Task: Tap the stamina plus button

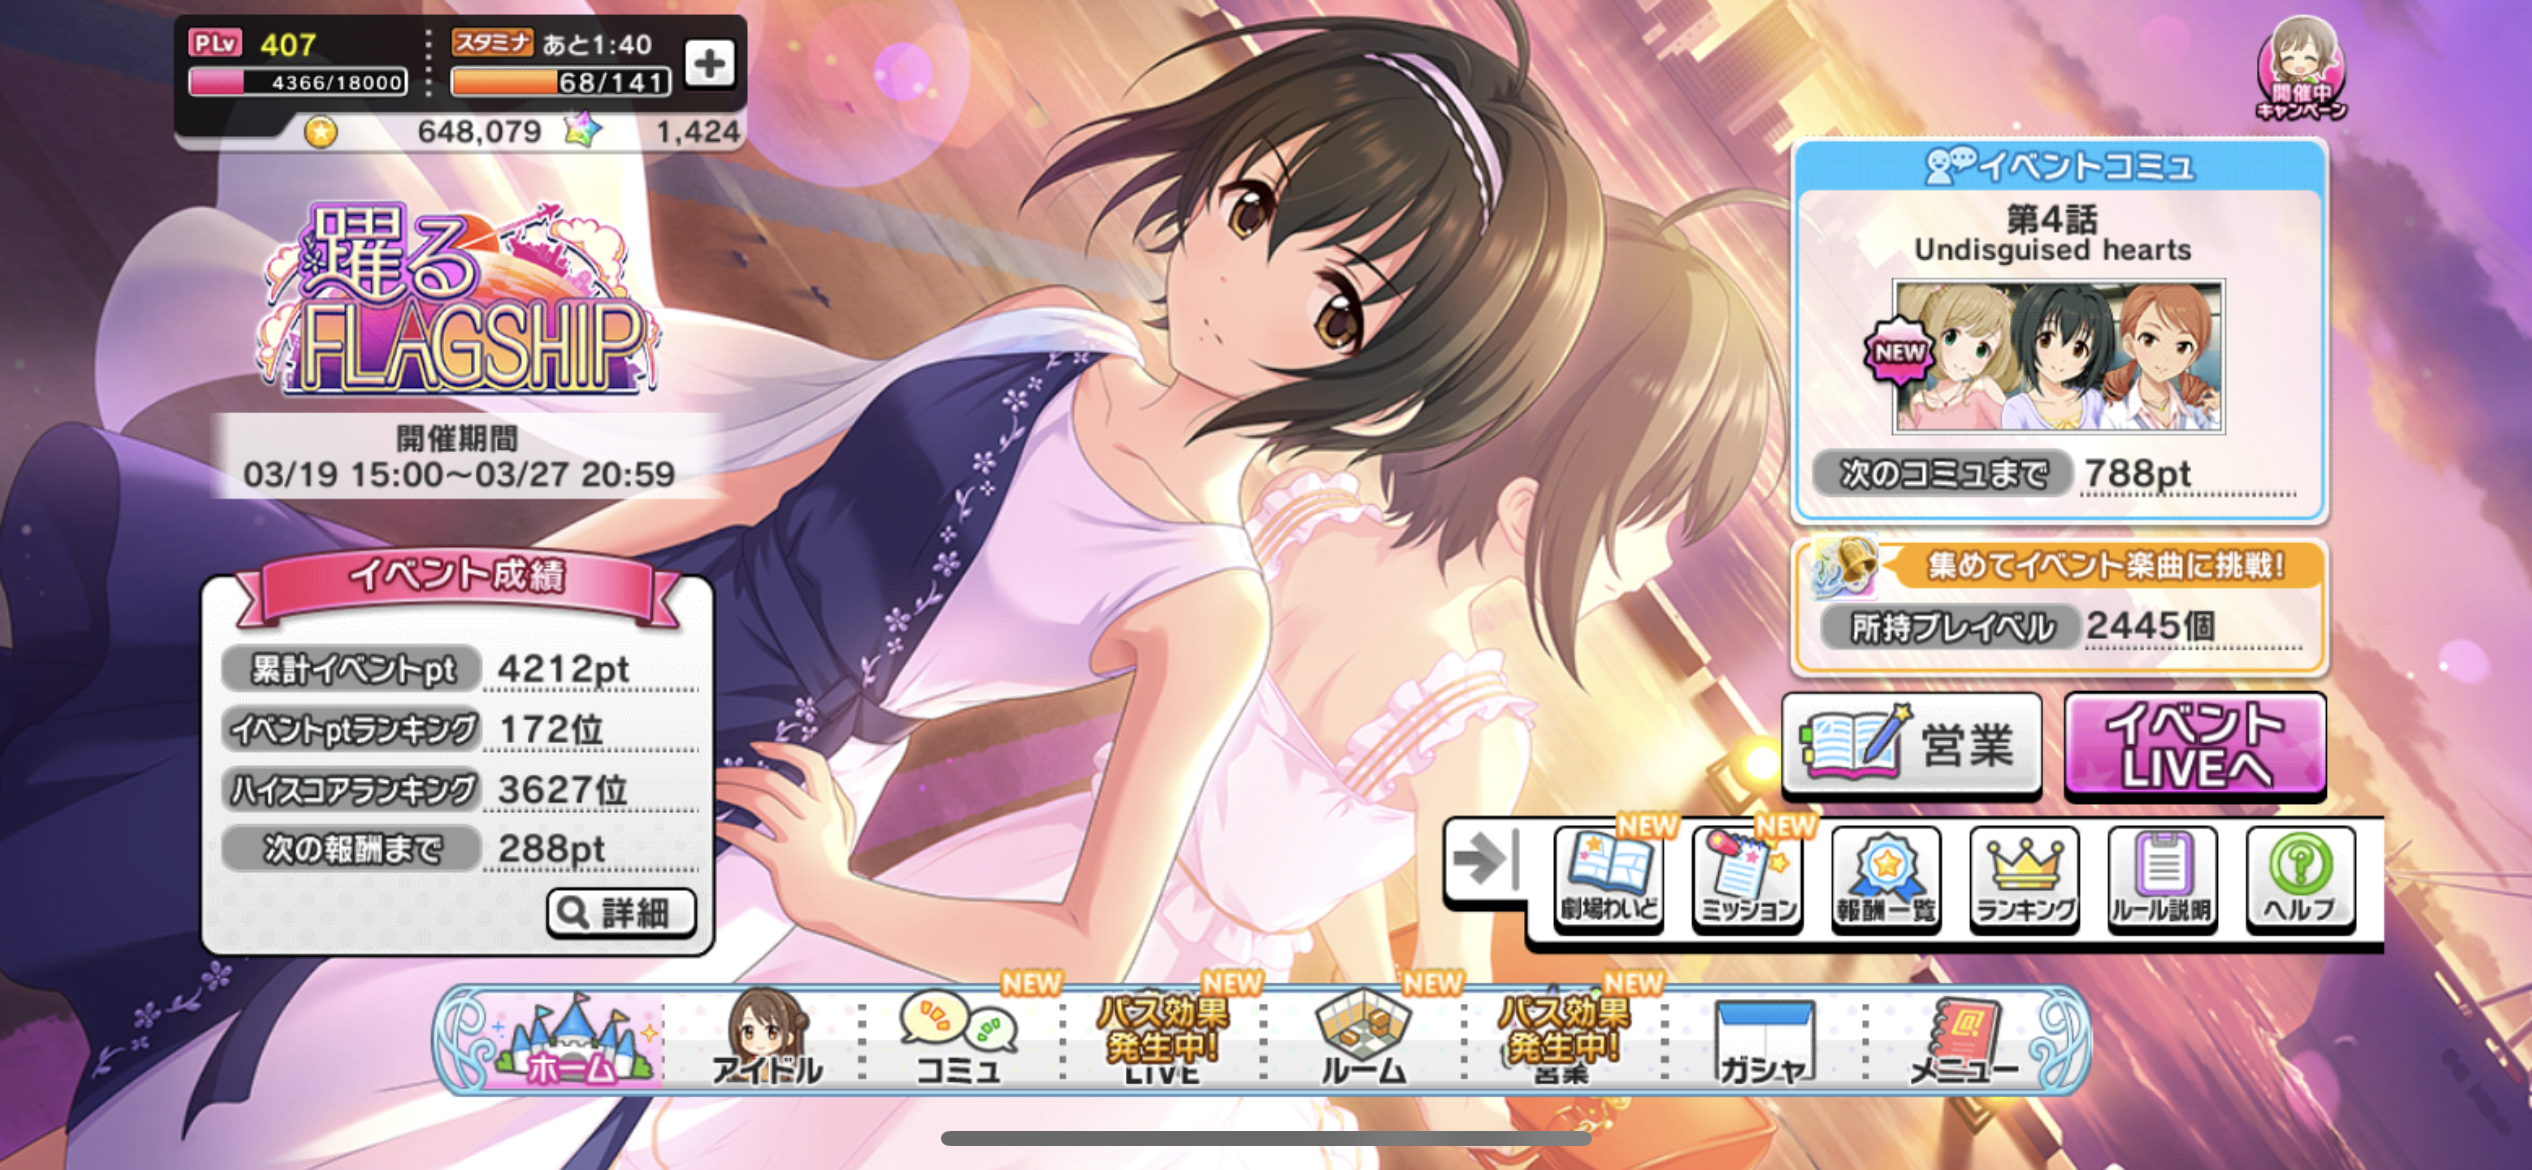Action: pyautogui.click(x=710, y=64)
